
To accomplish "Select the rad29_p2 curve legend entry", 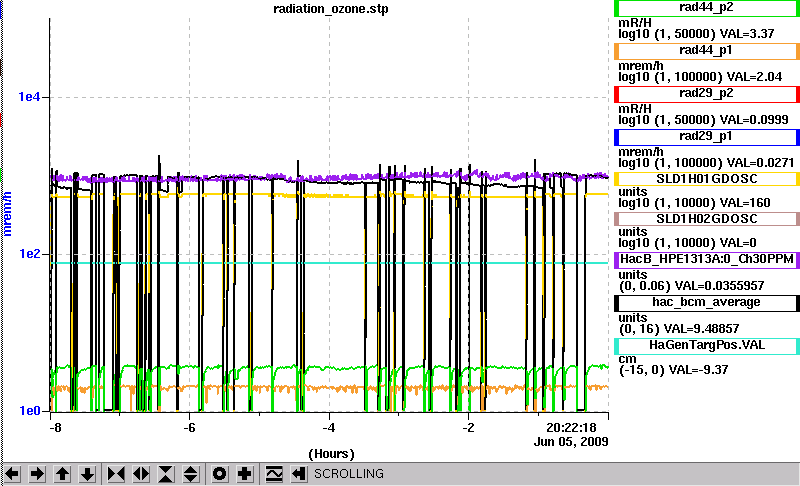I will click(706, 93).
